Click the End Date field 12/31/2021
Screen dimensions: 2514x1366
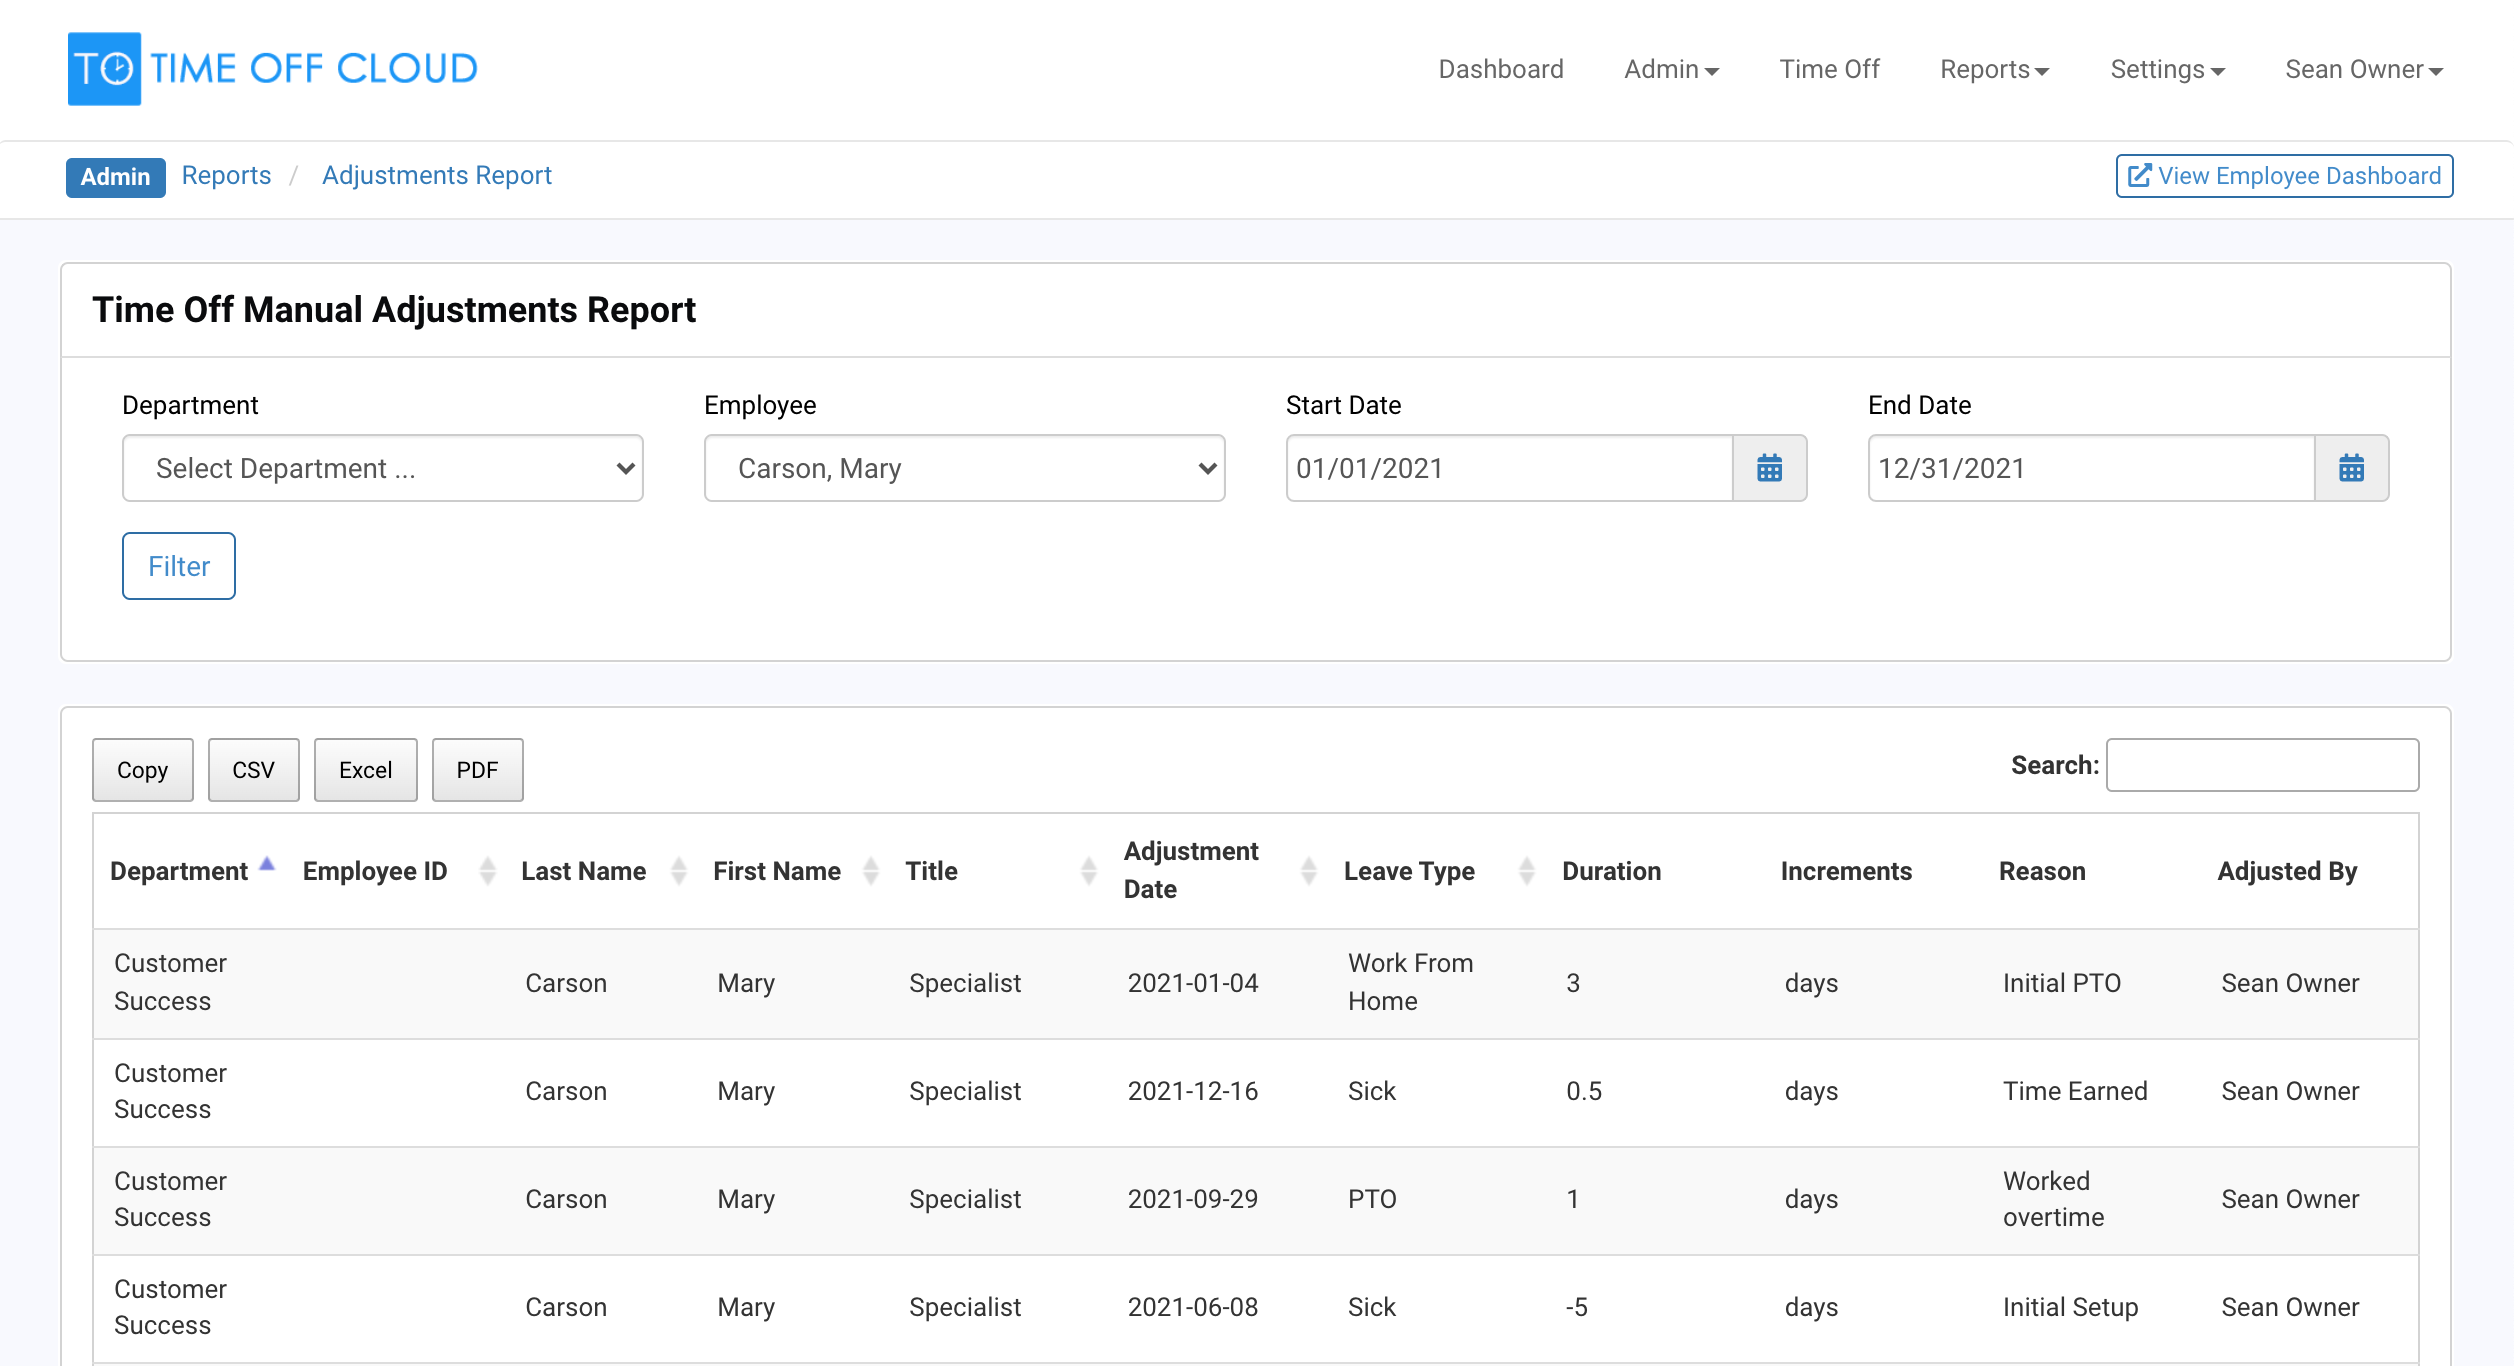(2091, 468)
